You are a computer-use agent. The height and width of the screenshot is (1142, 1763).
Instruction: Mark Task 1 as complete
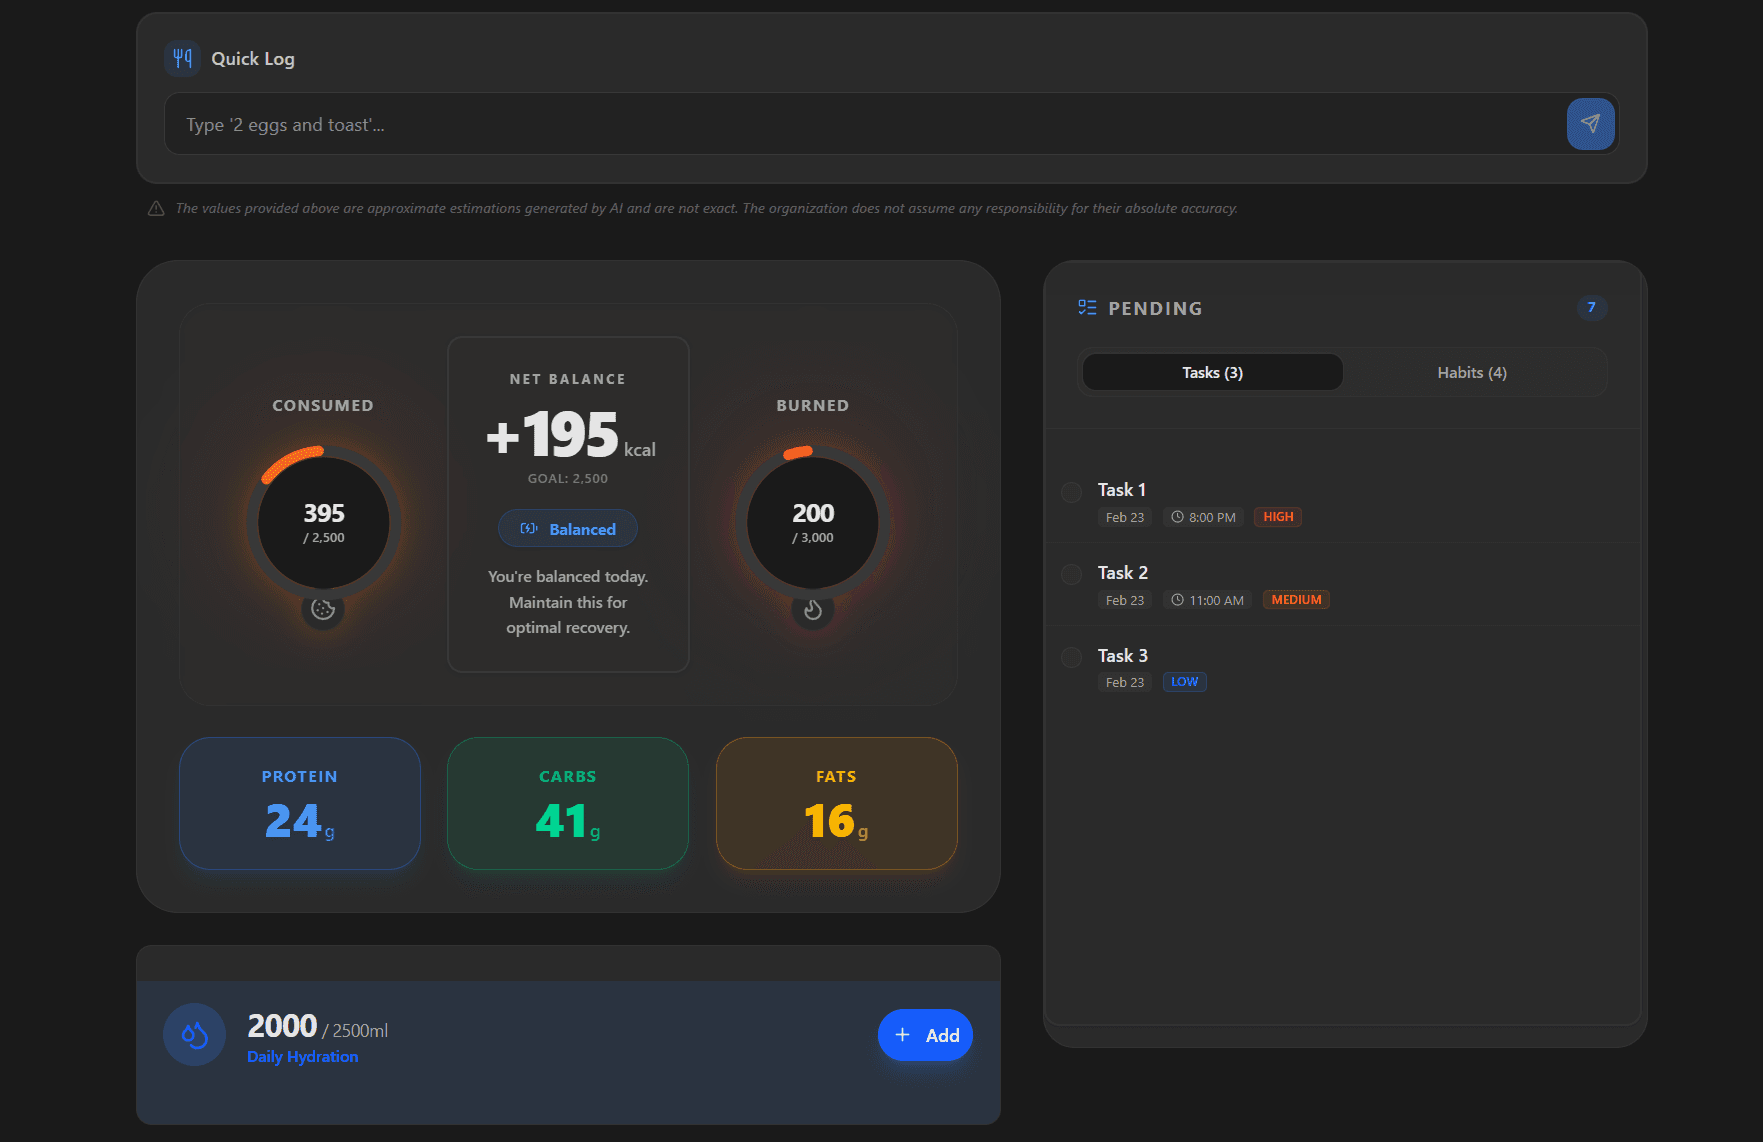point(1070,492)
